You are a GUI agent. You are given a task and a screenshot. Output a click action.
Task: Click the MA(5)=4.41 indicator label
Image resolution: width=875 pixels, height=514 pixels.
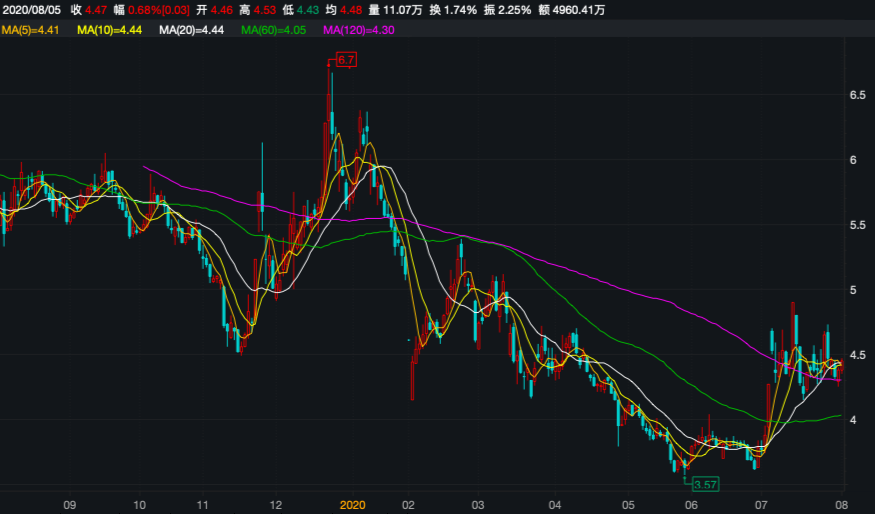point(31,31)
